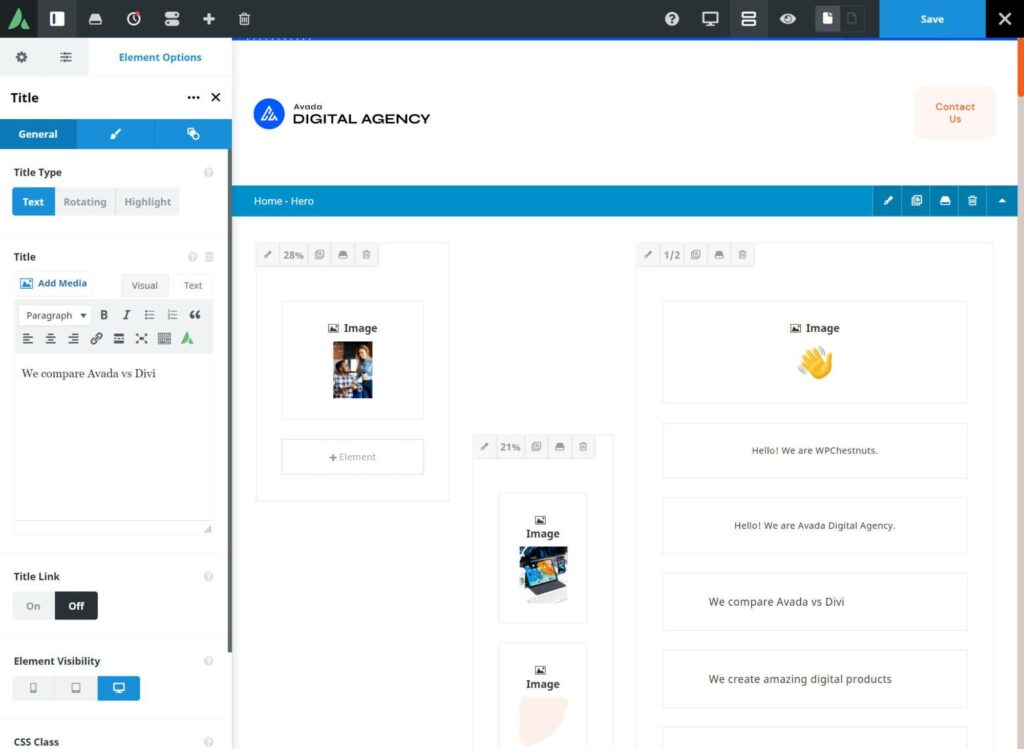
Task: Toggle the Preview eye icon
Action: [788, 19]
